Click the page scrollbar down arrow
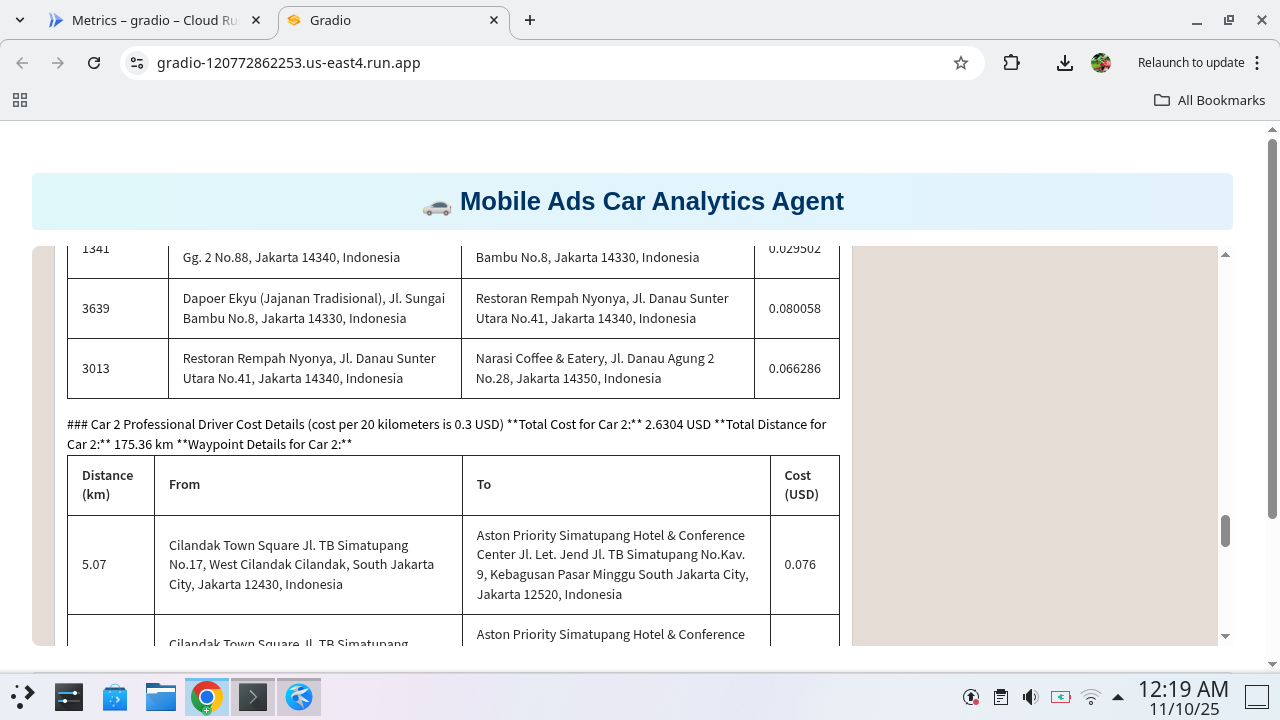The width and height of the screenshot is (1280, 720). click(x=1273, y=664)
